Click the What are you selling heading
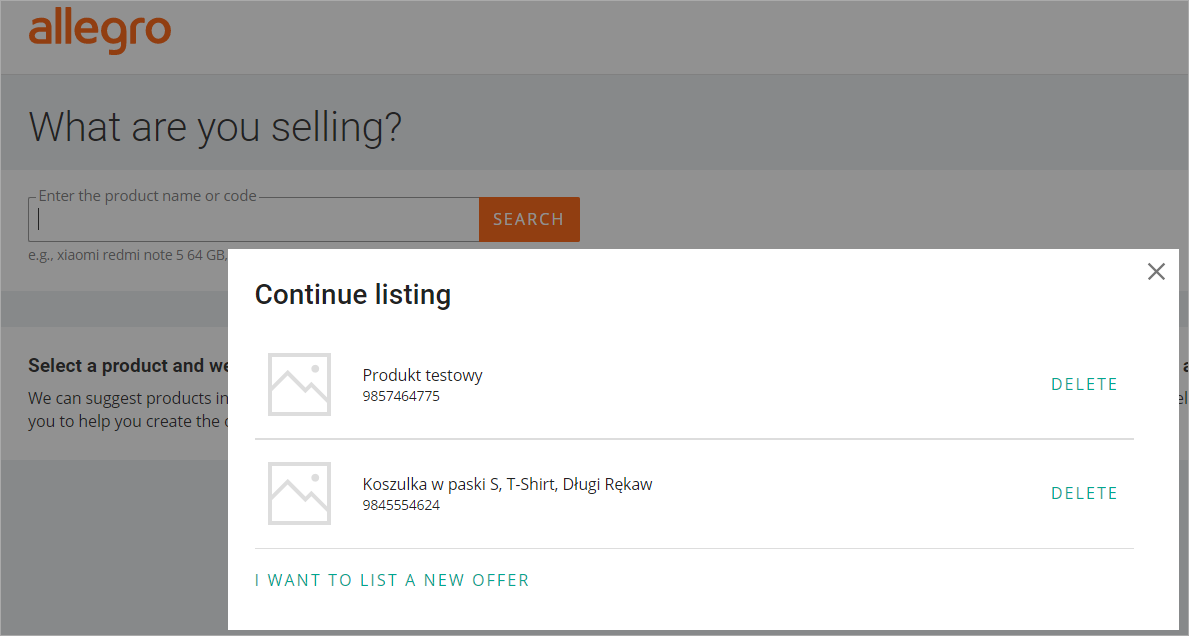1189x636 pixels. click(x=215, y=127)
